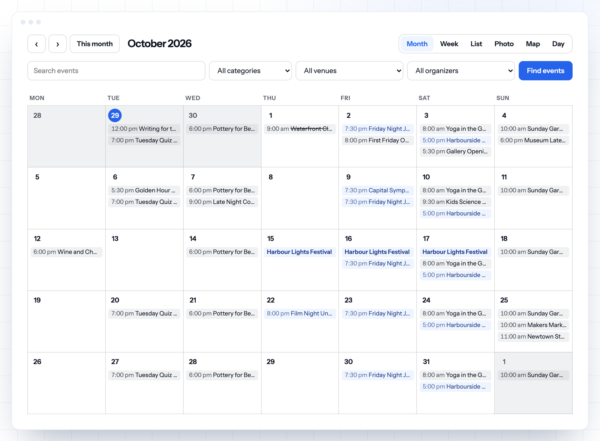This screenshot has width=600, height=441.
Task: Switch to Photo view tab
Action: (504, 44)
